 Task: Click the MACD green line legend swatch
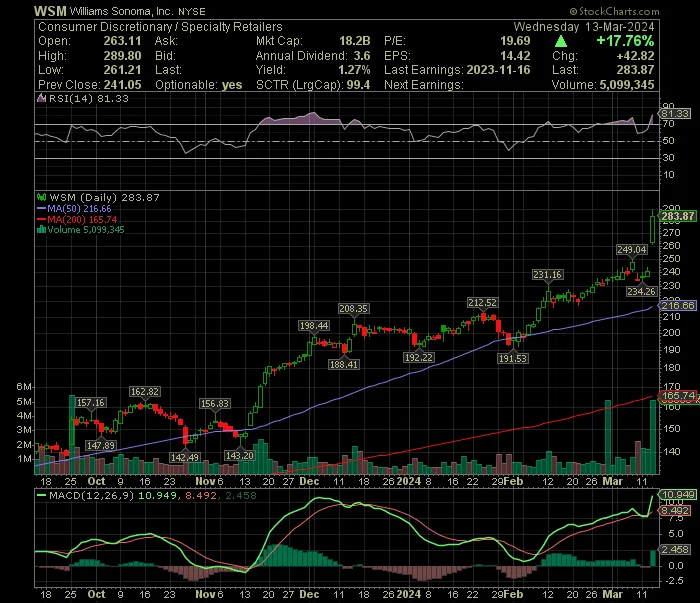[42, 495]
